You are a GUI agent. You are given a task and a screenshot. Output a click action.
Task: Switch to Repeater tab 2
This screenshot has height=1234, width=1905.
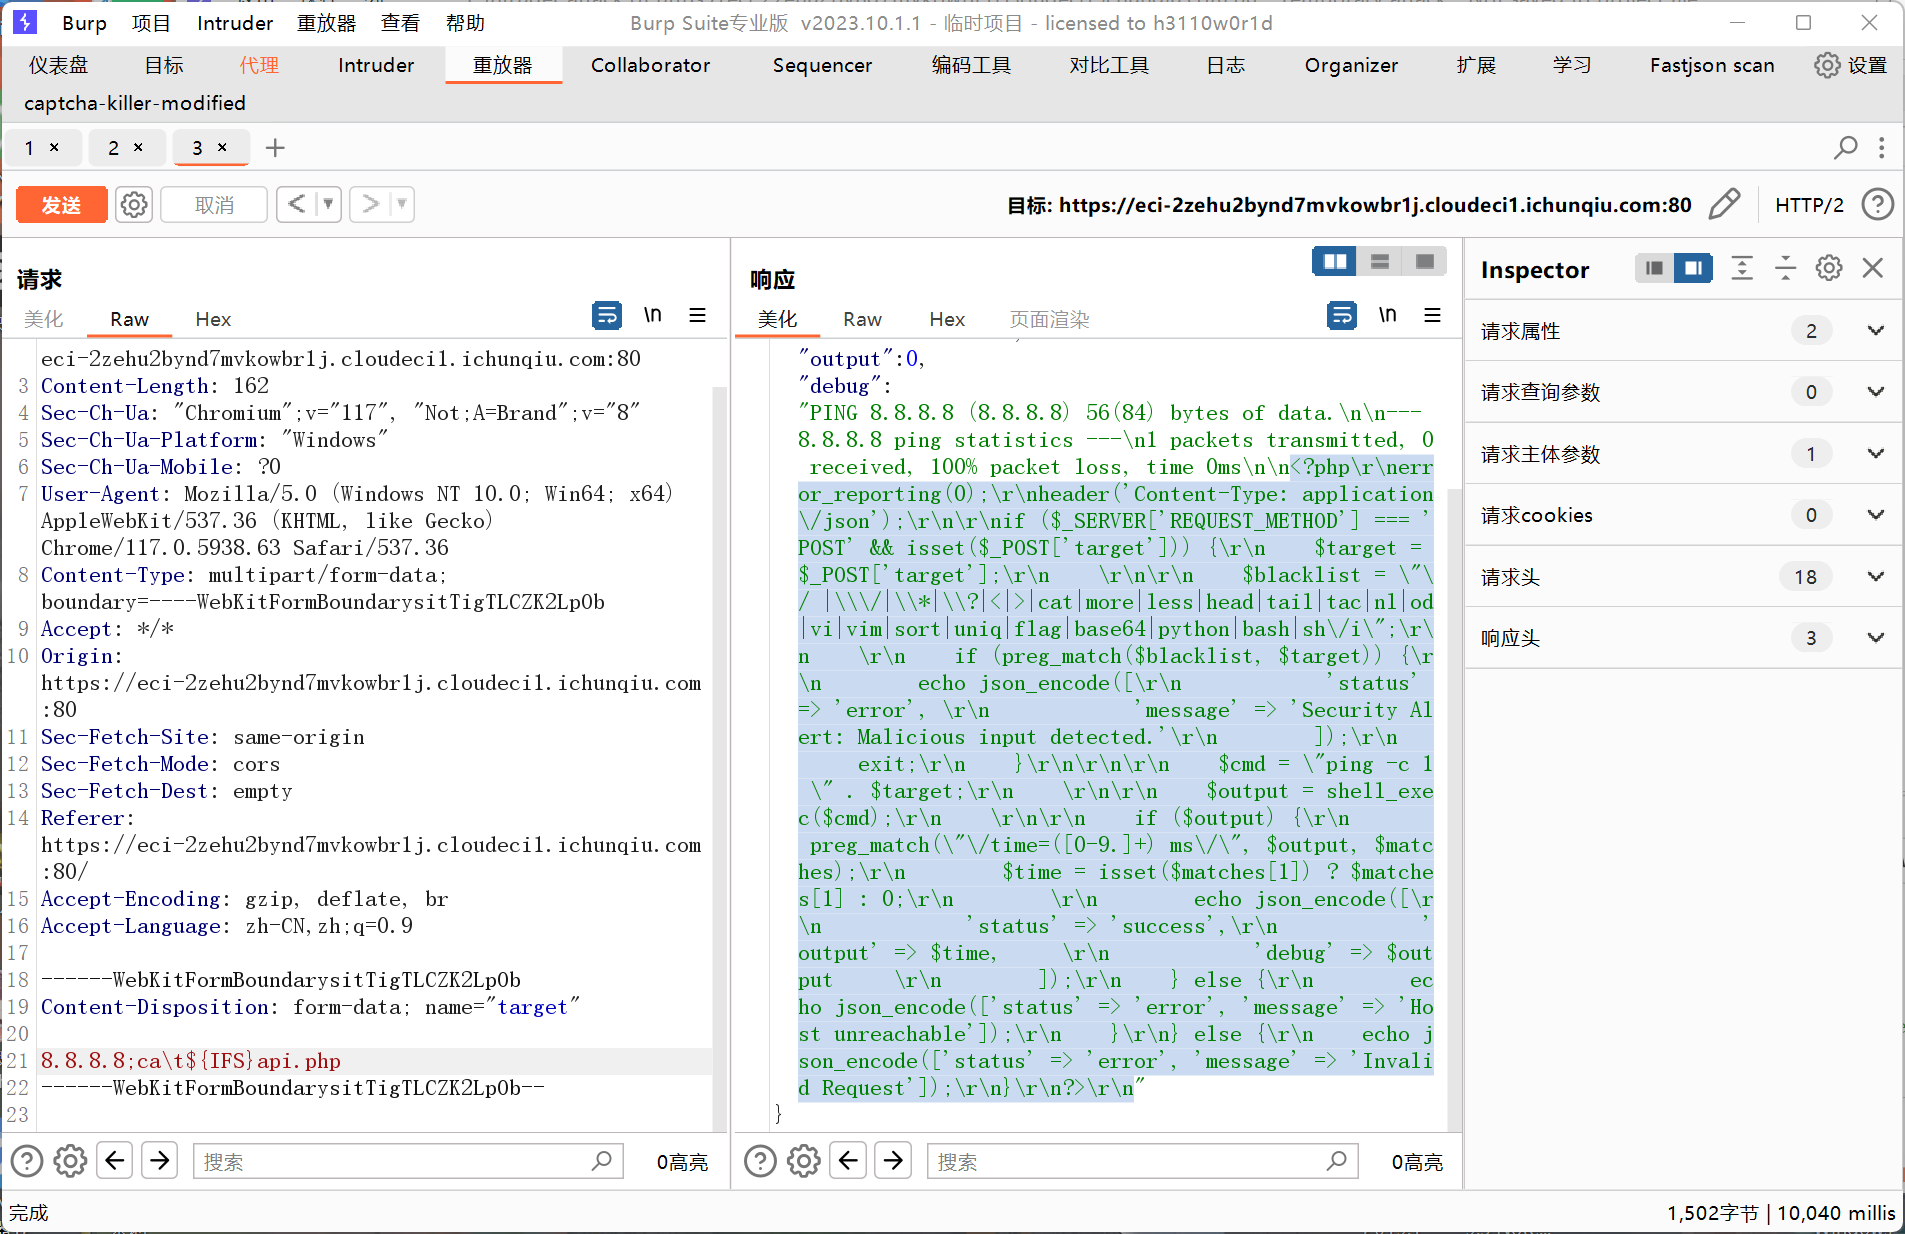pos(114,148)
